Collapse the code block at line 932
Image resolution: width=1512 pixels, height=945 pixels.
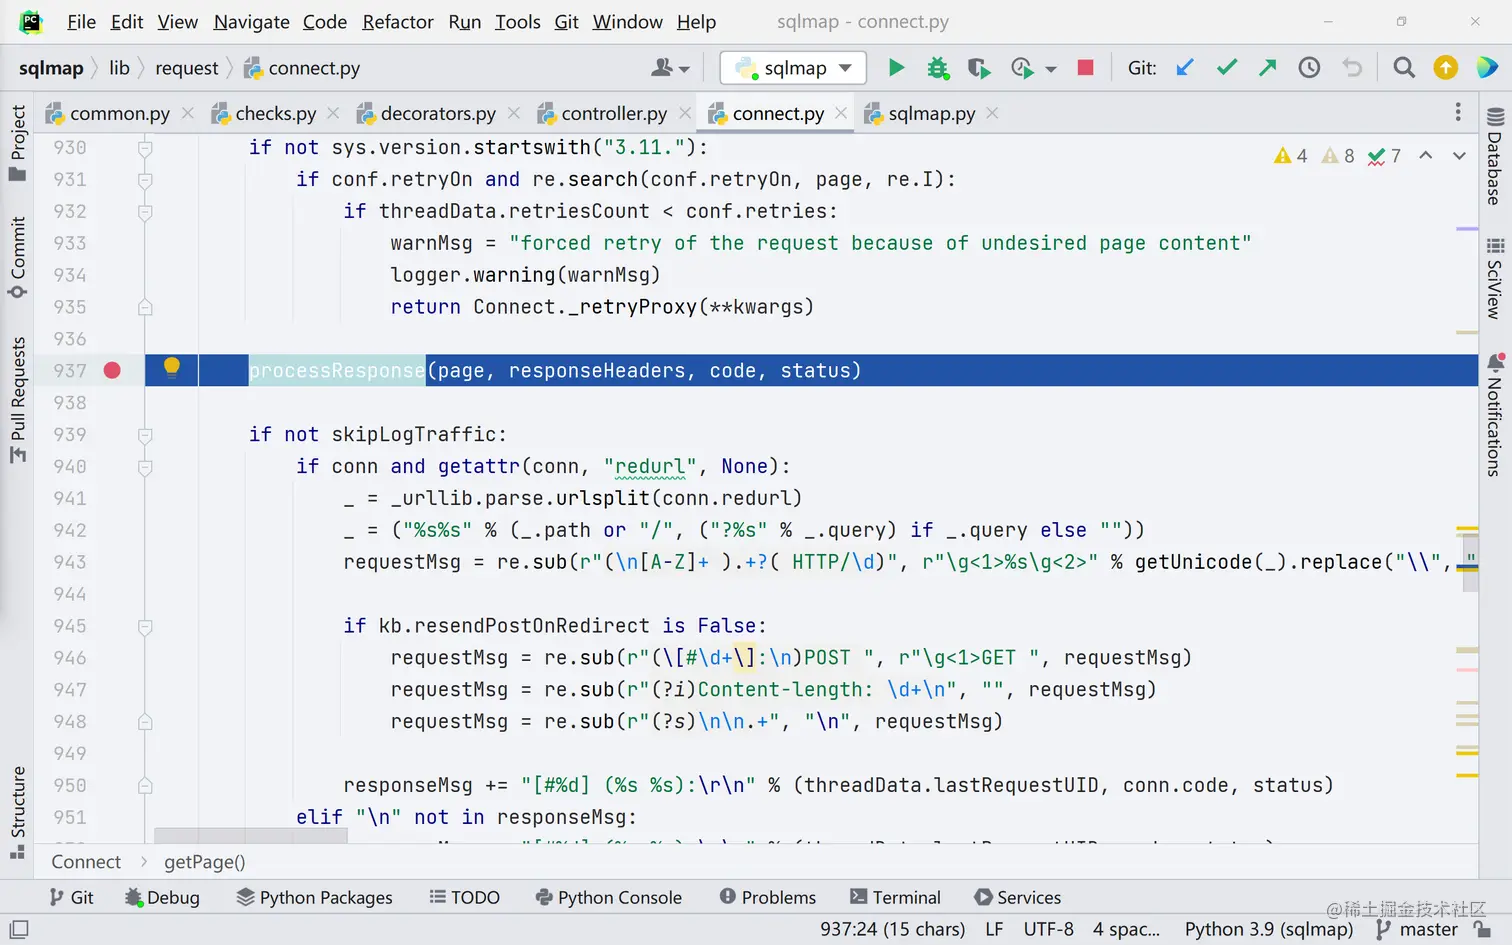click(145, 212)
